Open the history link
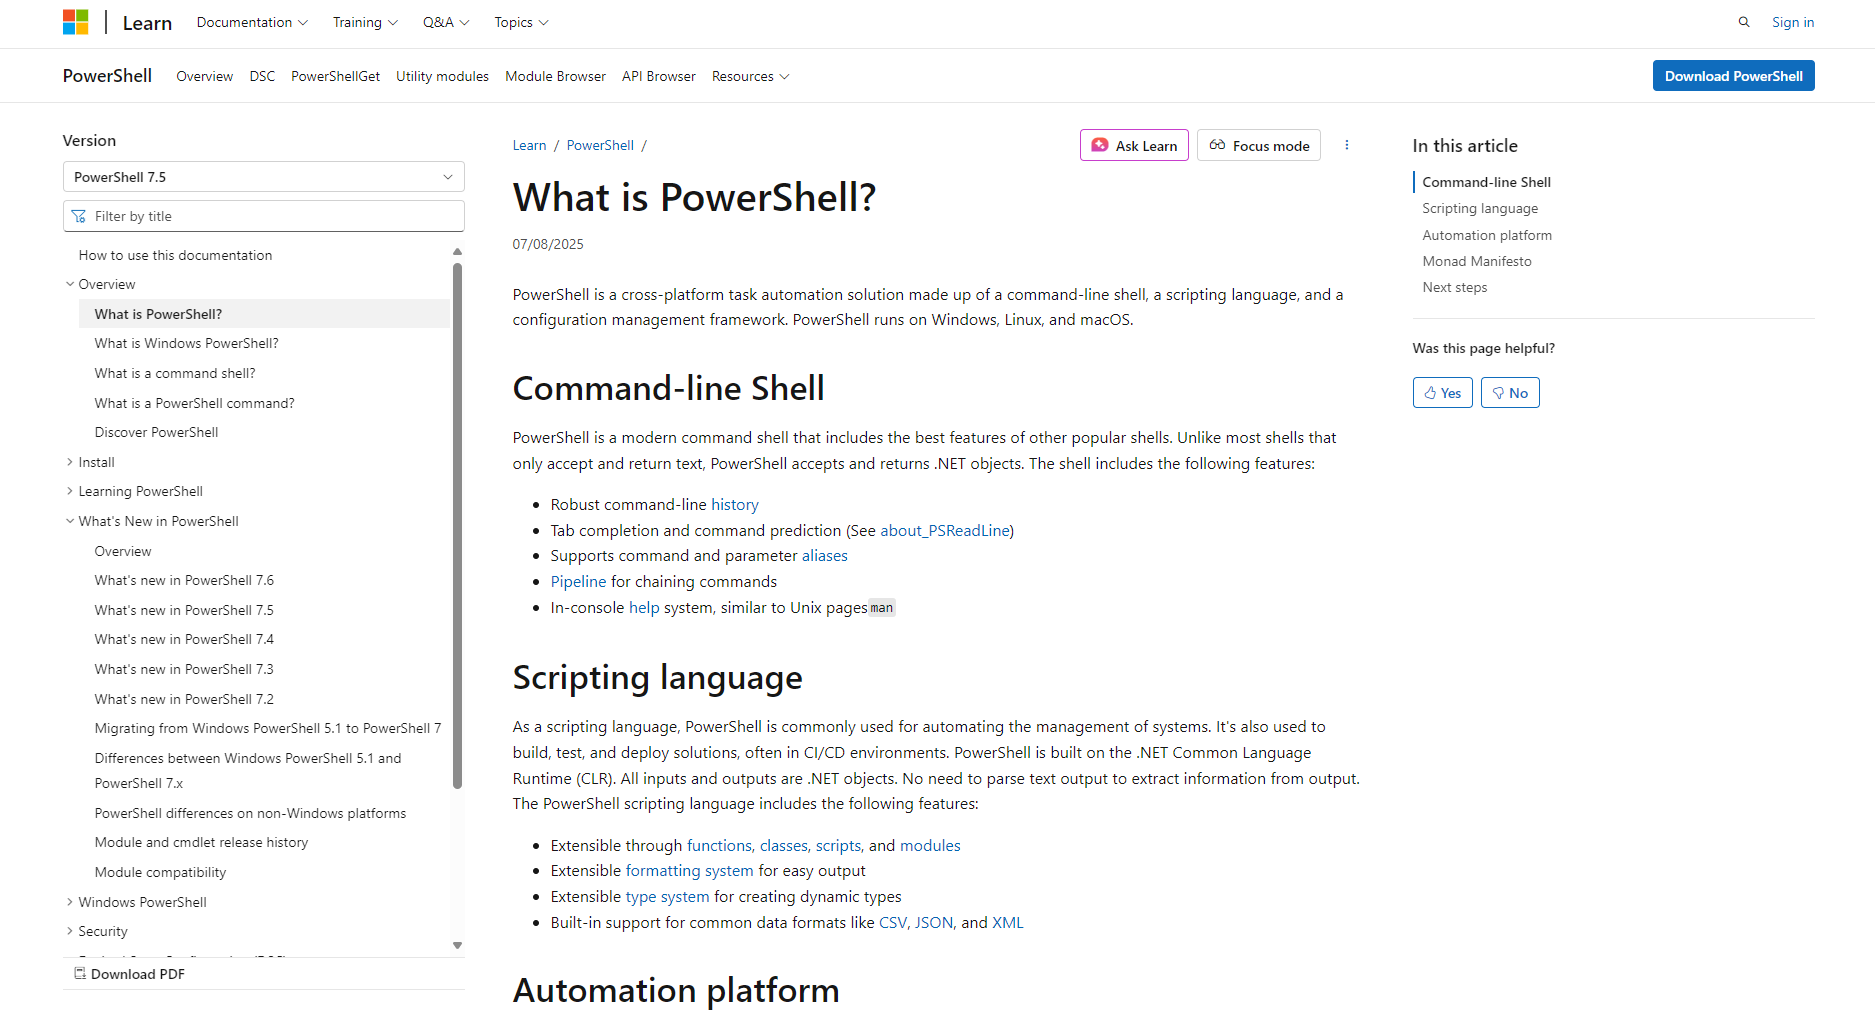The height and width of the screenshot is (1015, 1875). tap(735, 504)
